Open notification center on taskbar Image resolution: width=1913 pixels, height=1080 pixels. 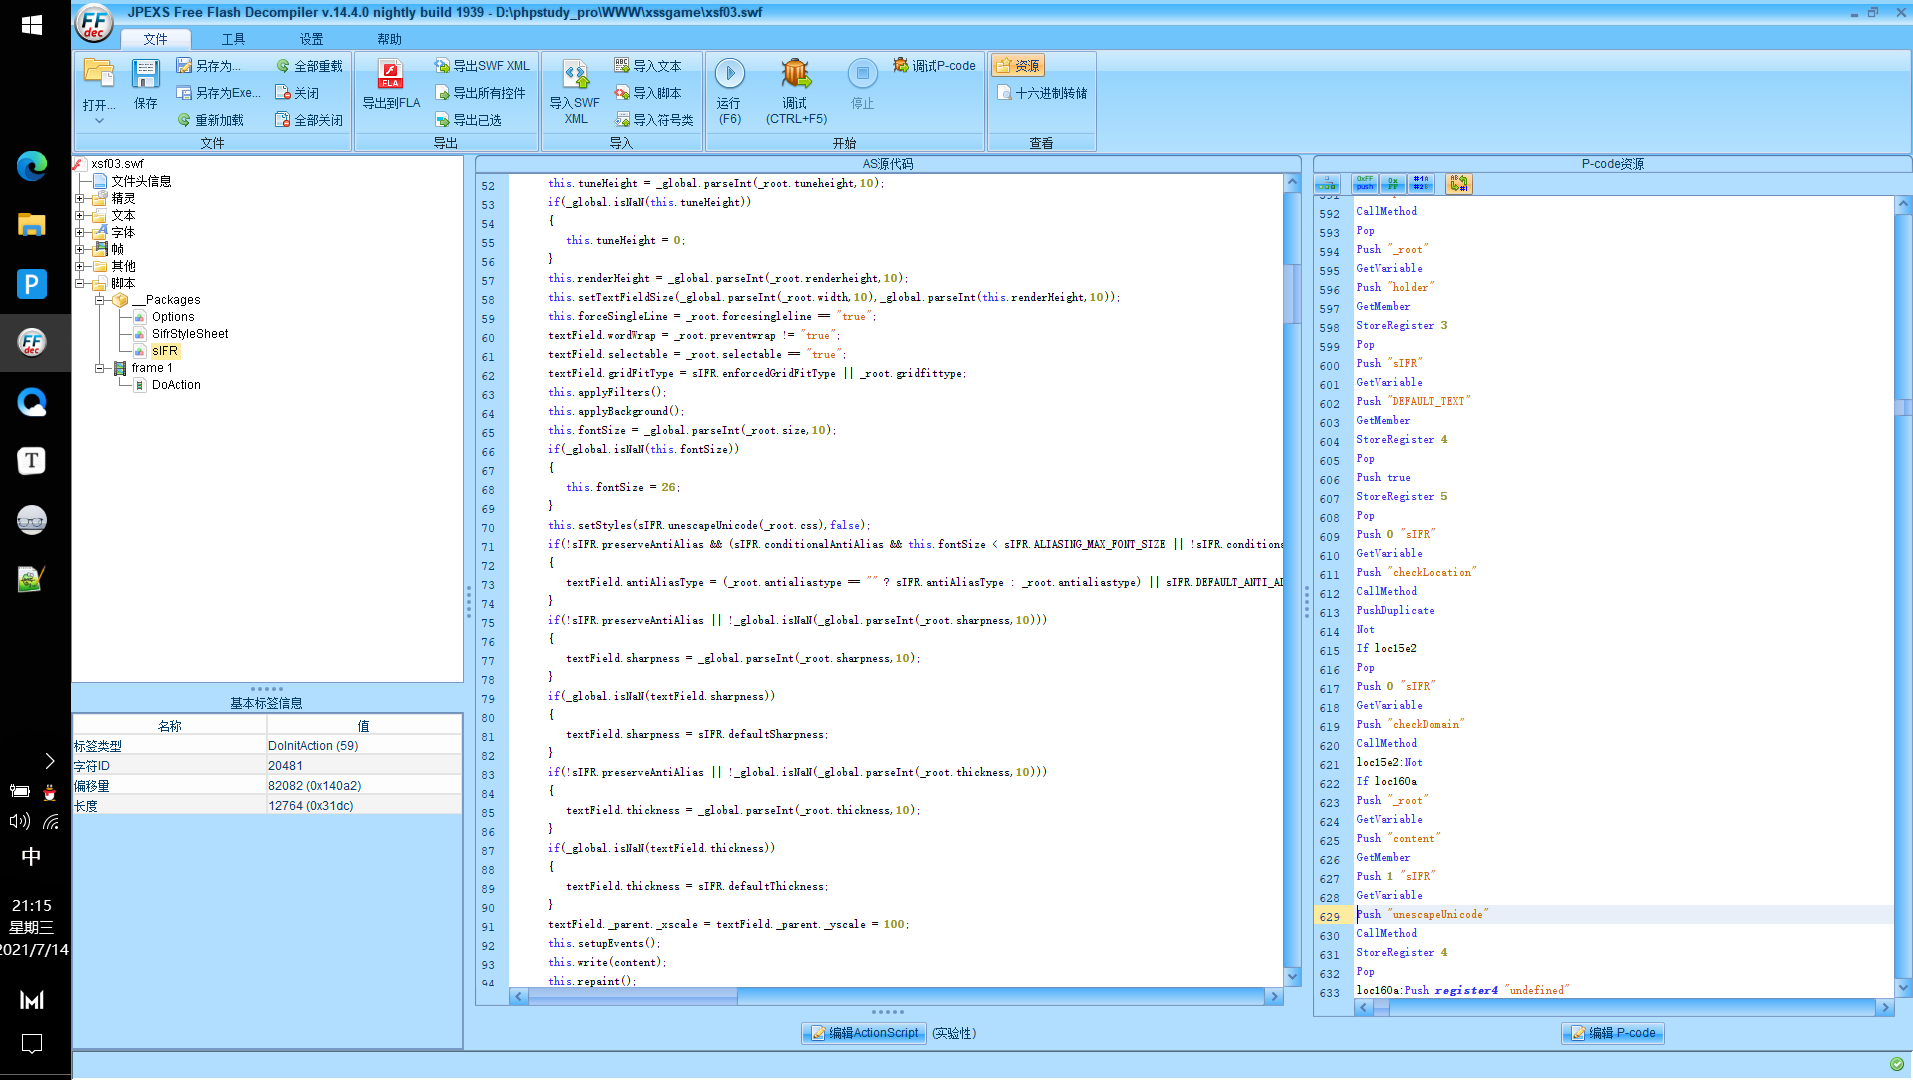tap(32, 1044)
